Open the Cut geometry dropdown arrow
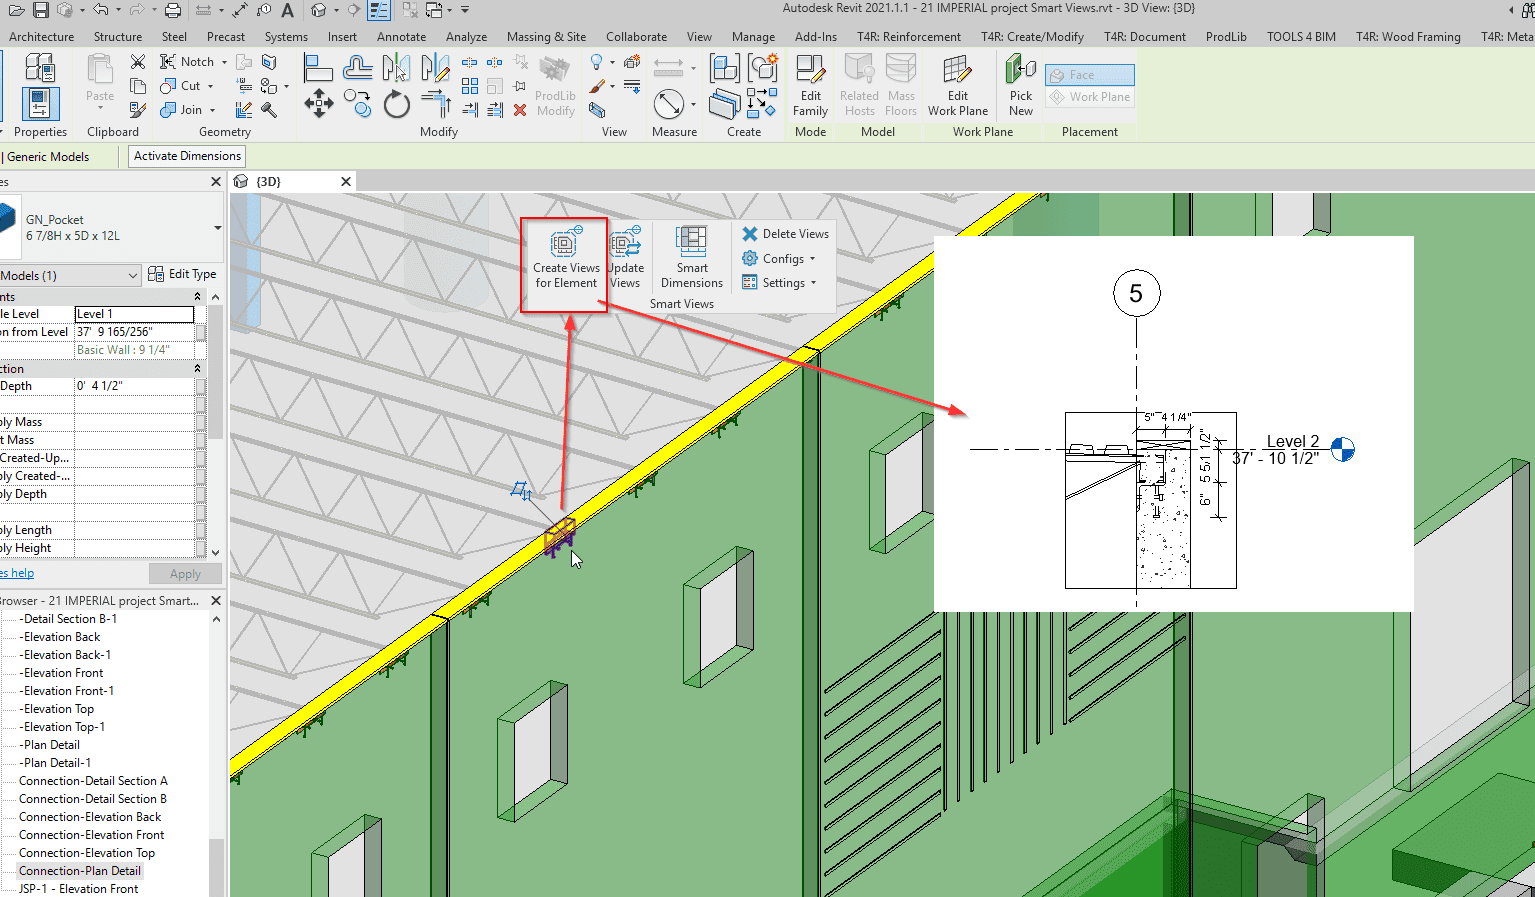The height and width of the screenshot is (897, 1535). pos(210,86)
